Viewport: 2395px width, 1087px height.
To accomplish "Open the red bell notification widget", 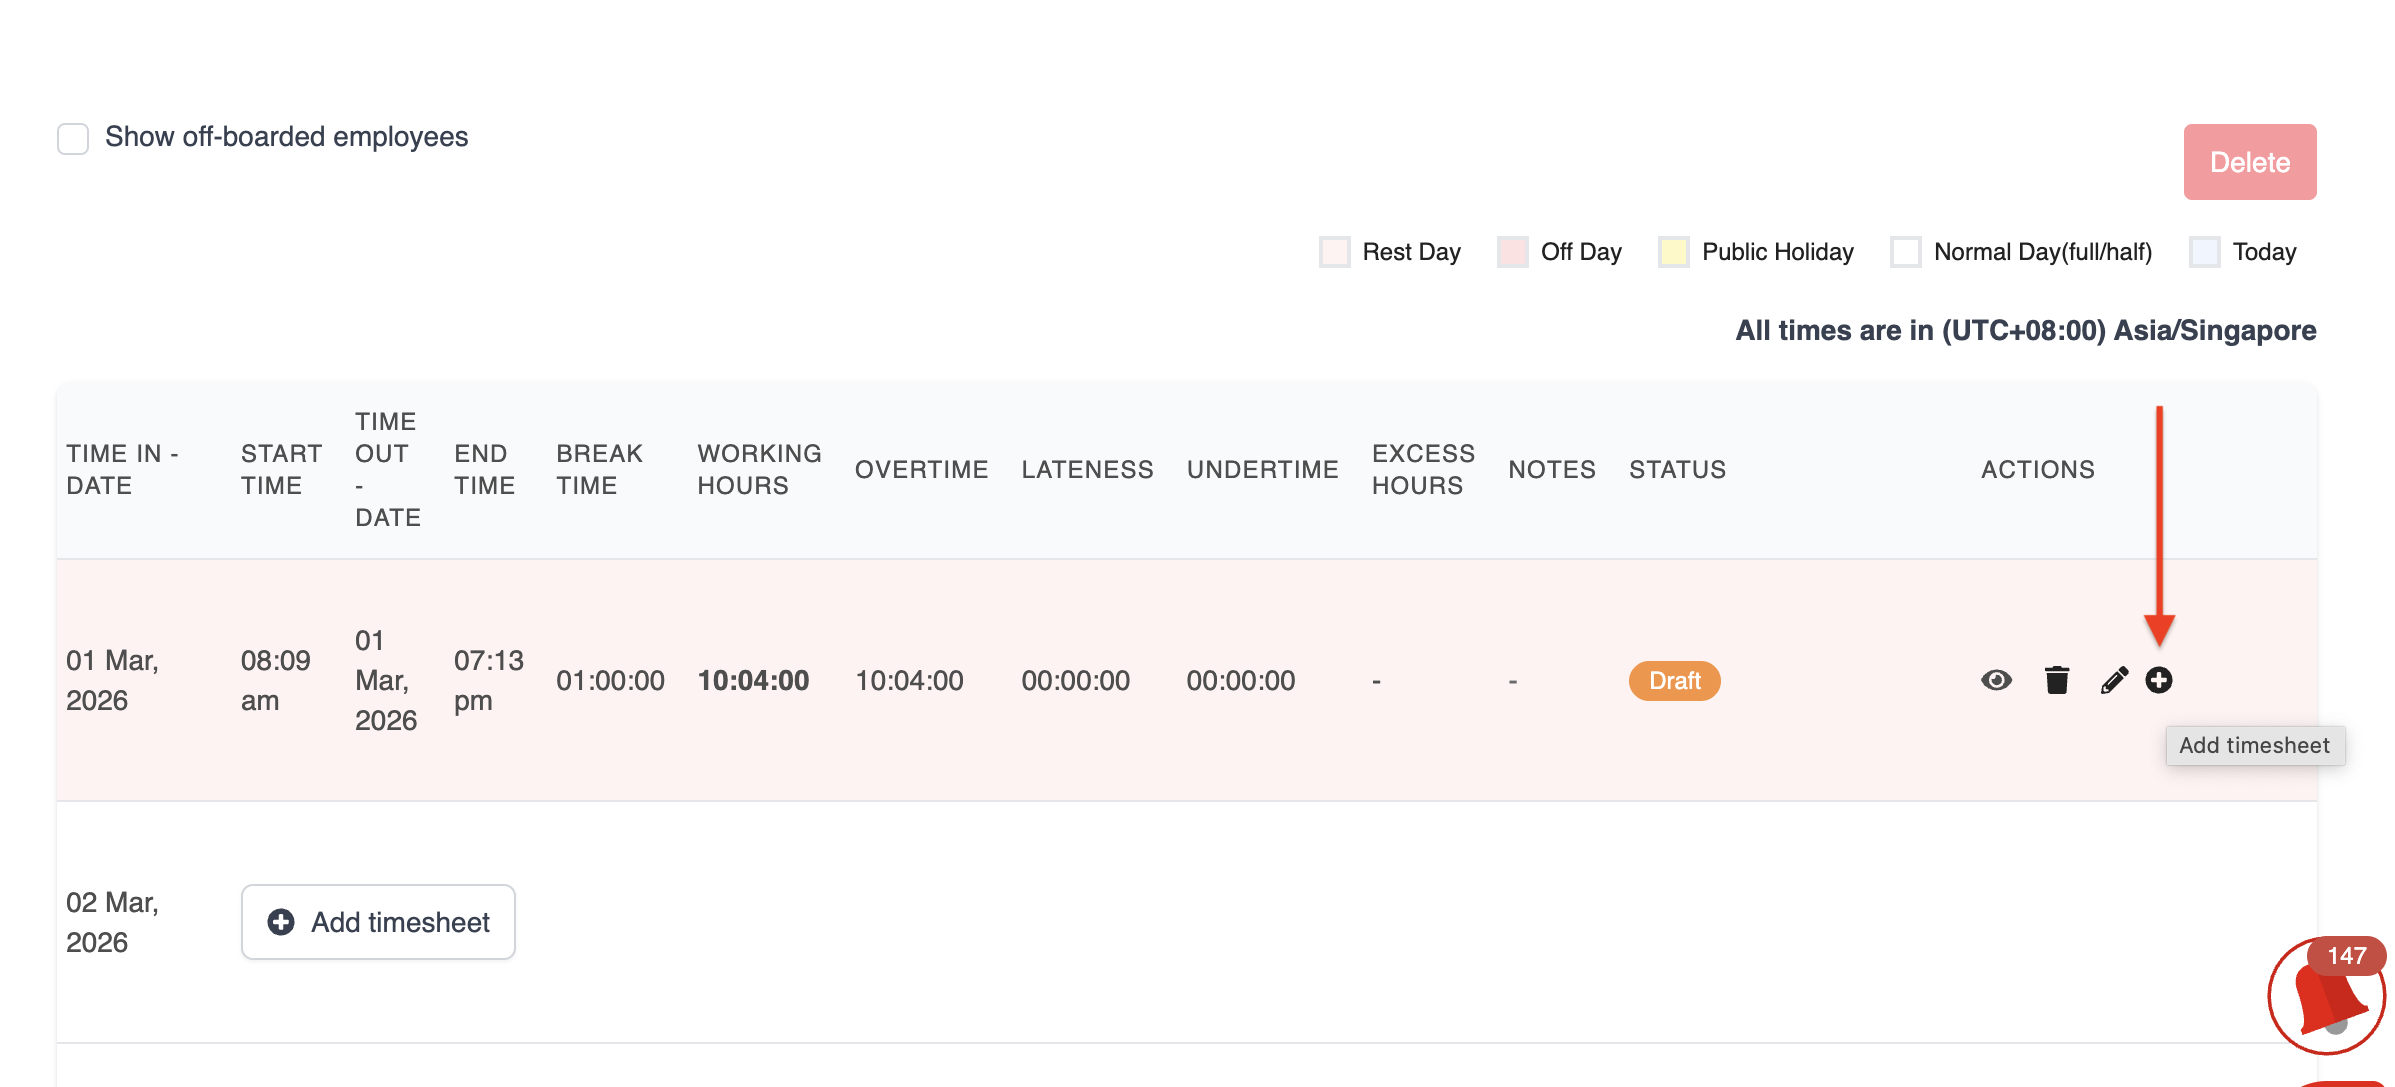I will point(2326,1002).
